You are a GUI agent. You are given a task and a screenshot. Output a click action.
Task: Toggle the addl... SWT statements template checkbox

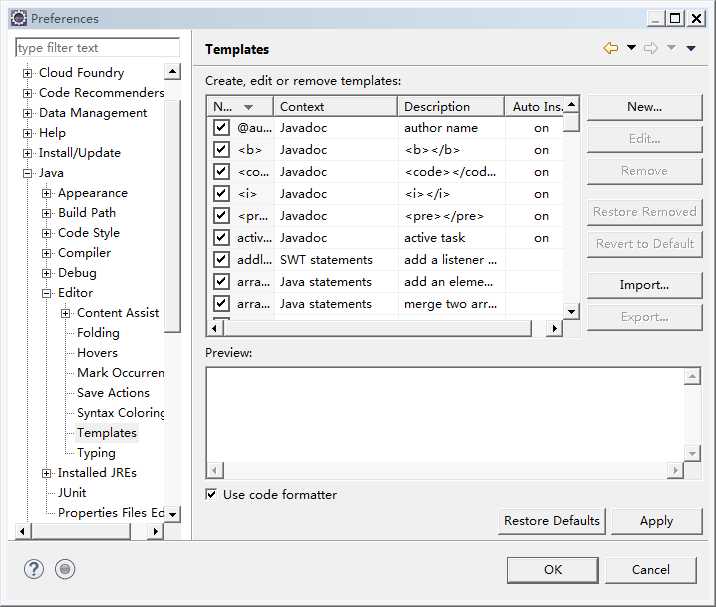tap(221, 259)
